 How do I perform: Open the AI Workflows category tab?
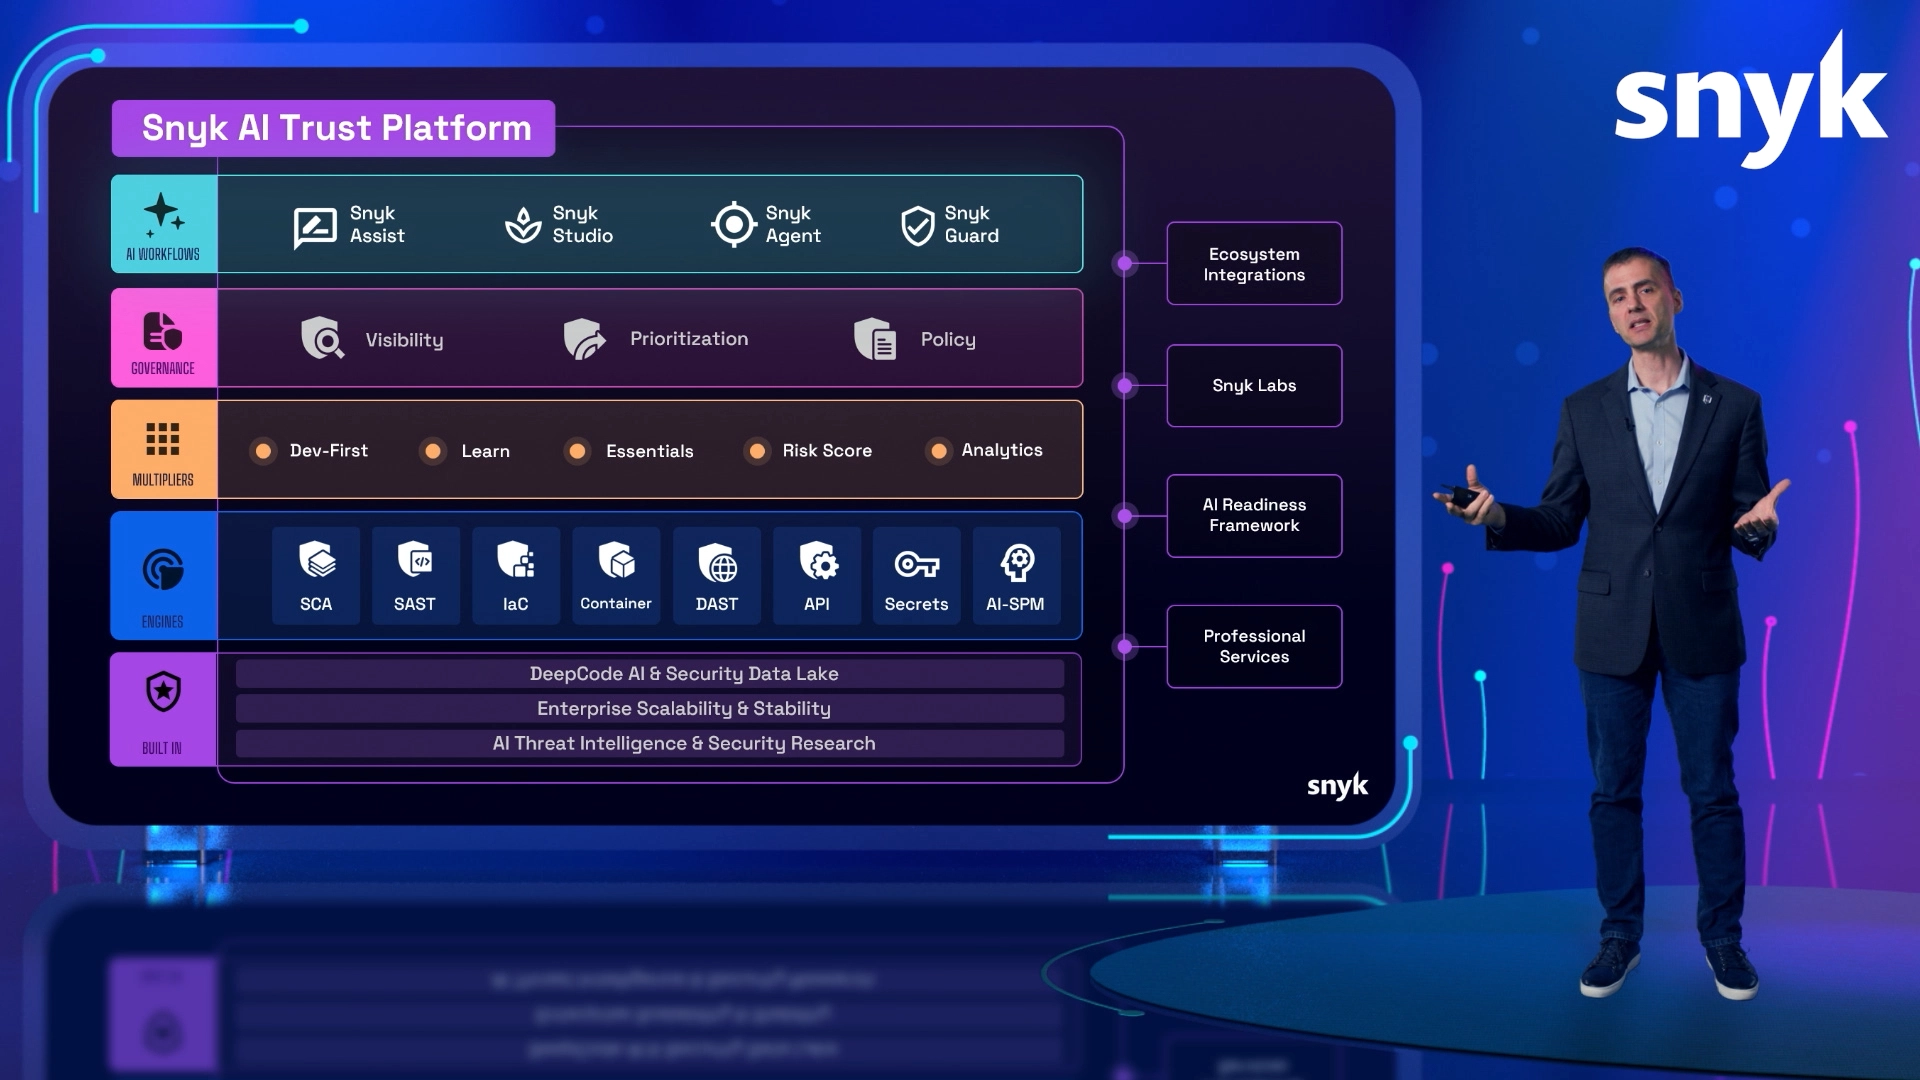[x=164, y=224]
